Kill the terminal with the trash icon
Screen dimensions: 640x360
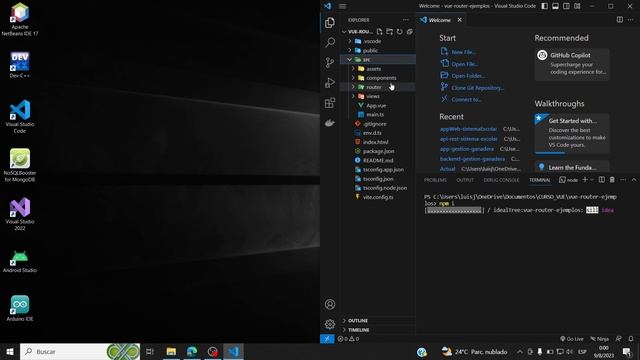[612, 180]
